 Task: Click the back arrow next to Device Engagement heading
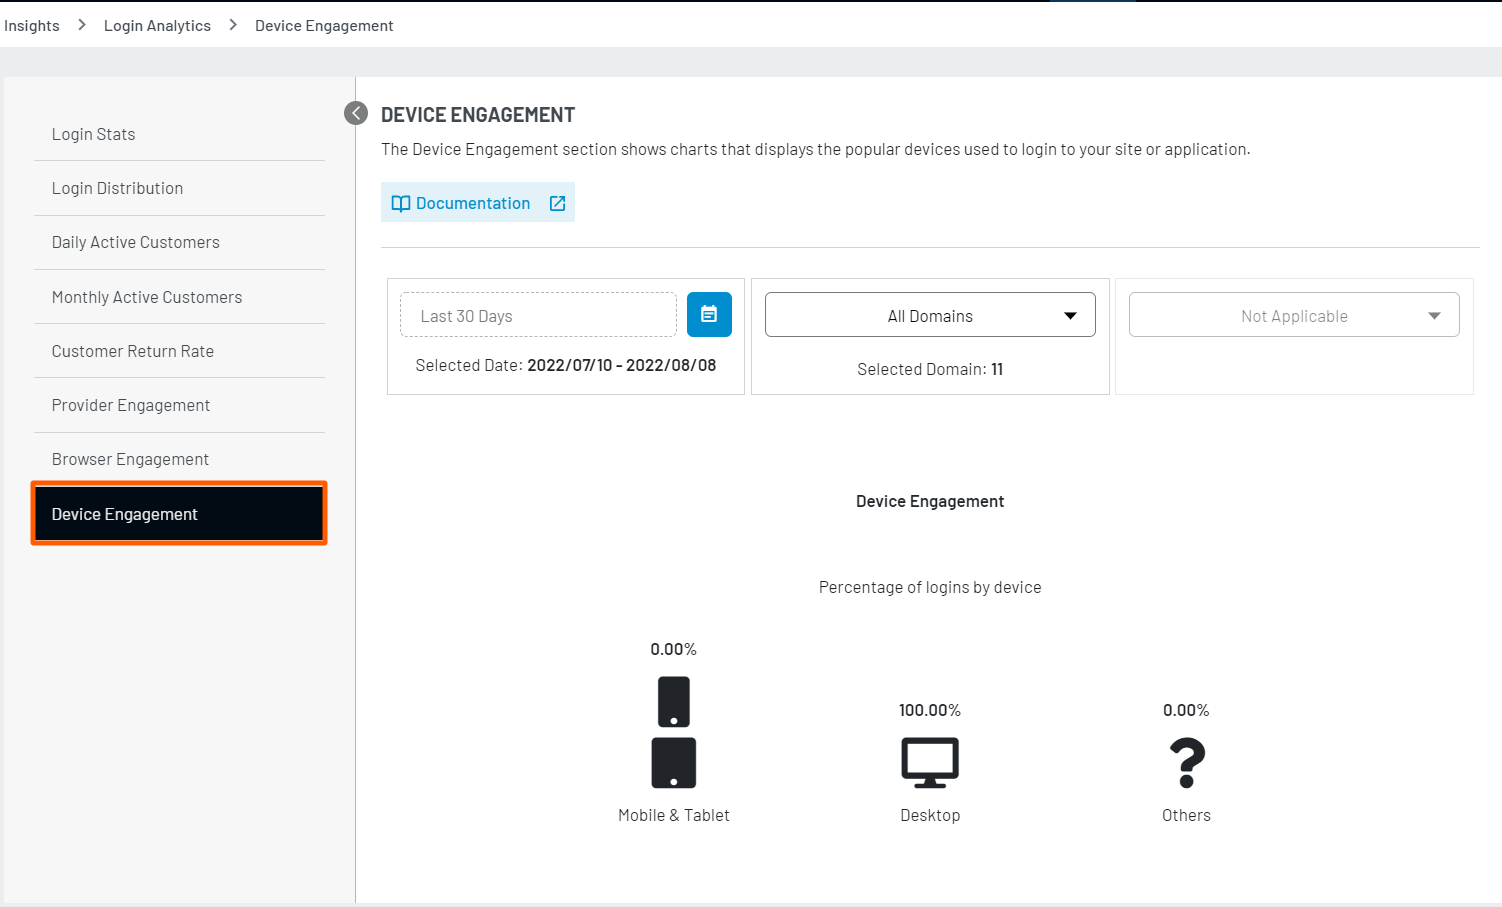[x=355, y=113]
